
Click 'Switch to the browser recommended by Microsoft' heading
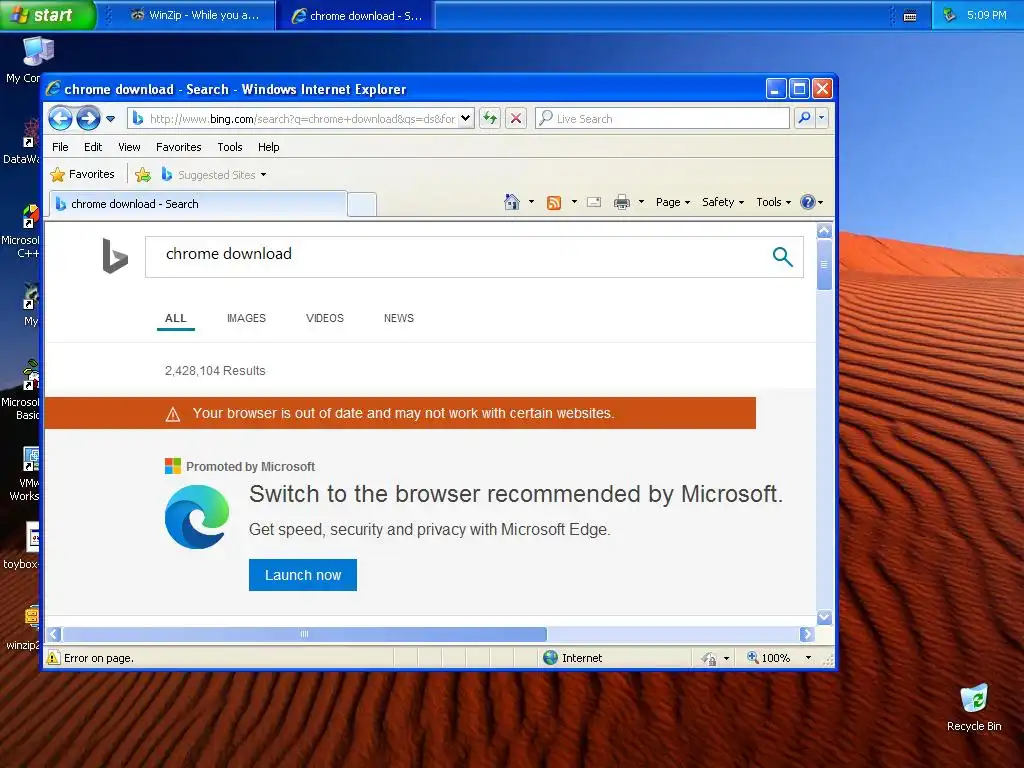[515, 494]
